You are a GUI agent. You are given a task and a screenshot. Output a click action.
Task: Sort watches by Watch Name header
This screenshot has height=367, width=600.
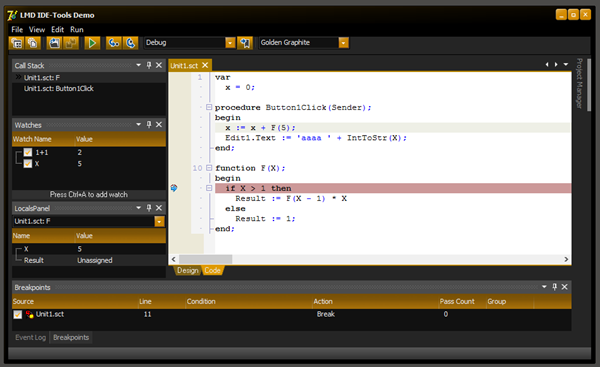(x=43, y=139)
